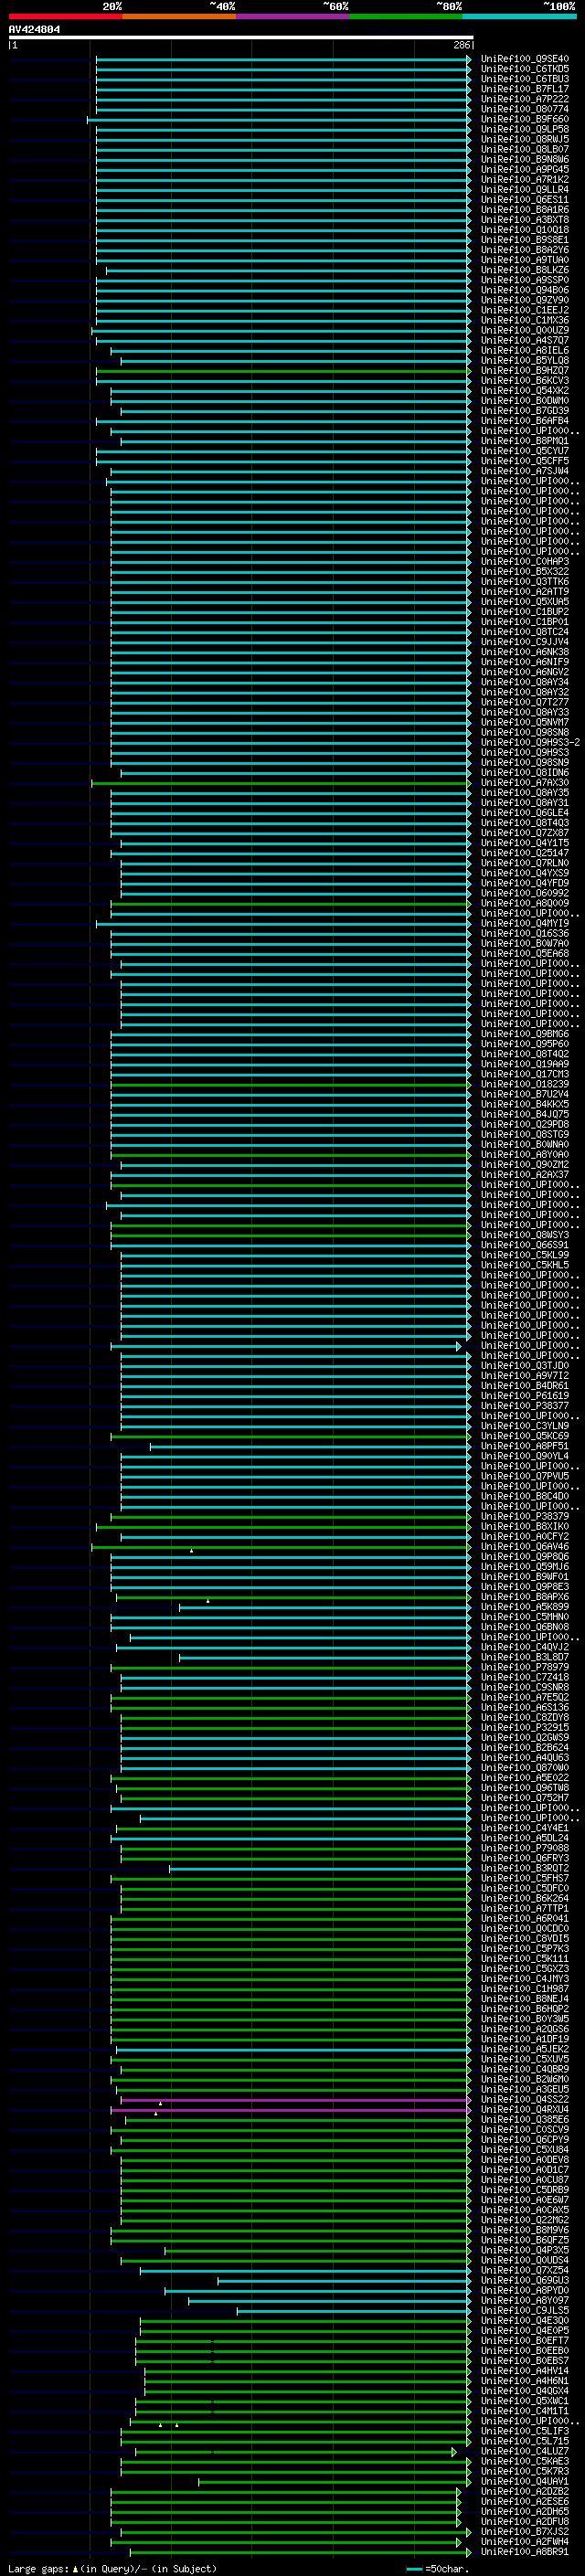Open hit UniRef100_C0HAP3
This screenshot has height=2576, width=585.
[x=525, y=562]
